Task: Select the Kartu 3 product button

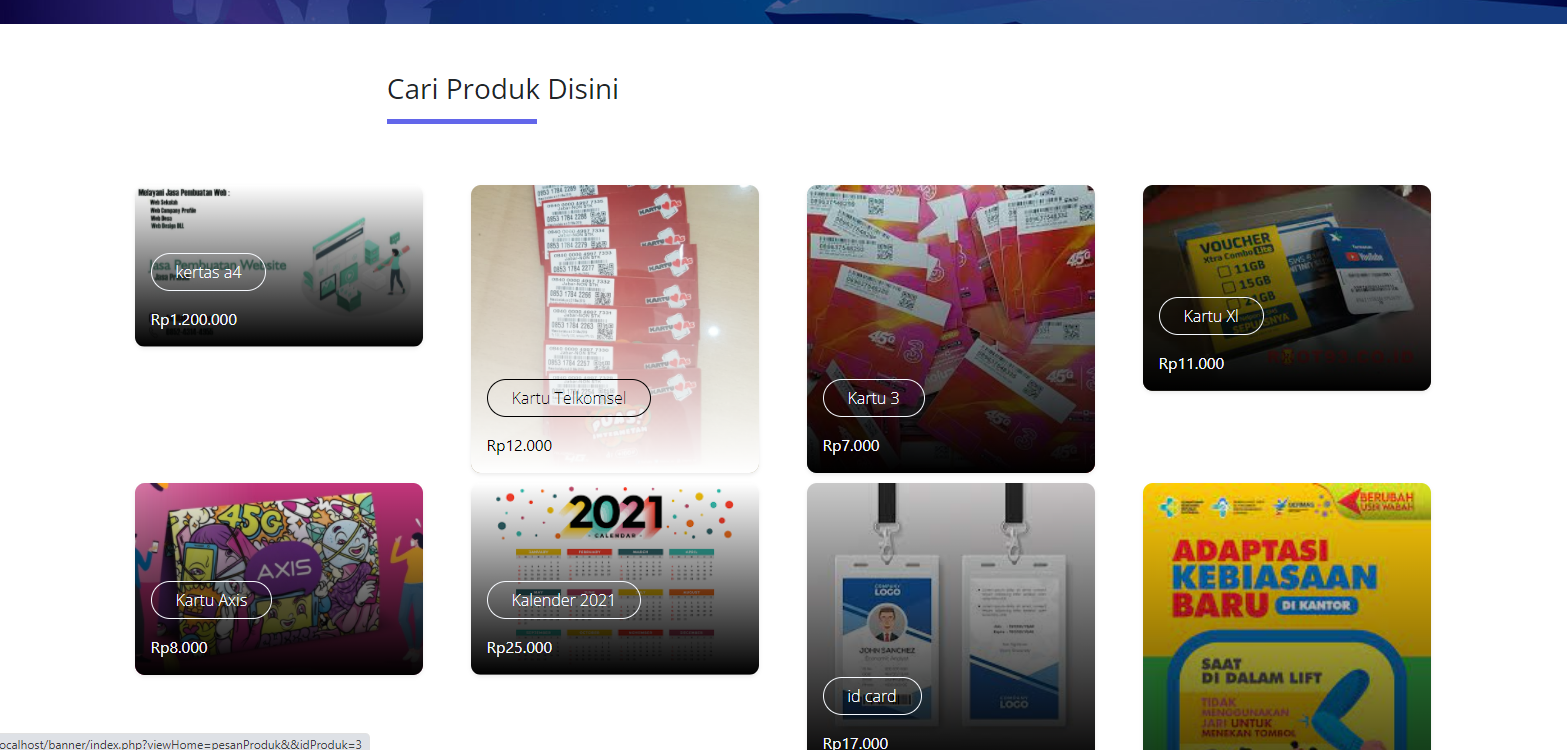Action: (874, 398)
